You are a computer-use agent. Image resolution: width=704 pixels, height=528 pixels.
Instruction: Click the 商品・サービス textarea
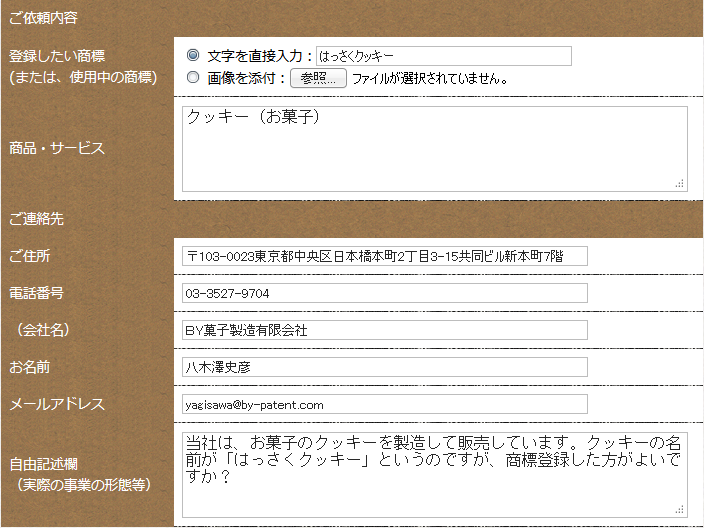[x=435, y=149]
